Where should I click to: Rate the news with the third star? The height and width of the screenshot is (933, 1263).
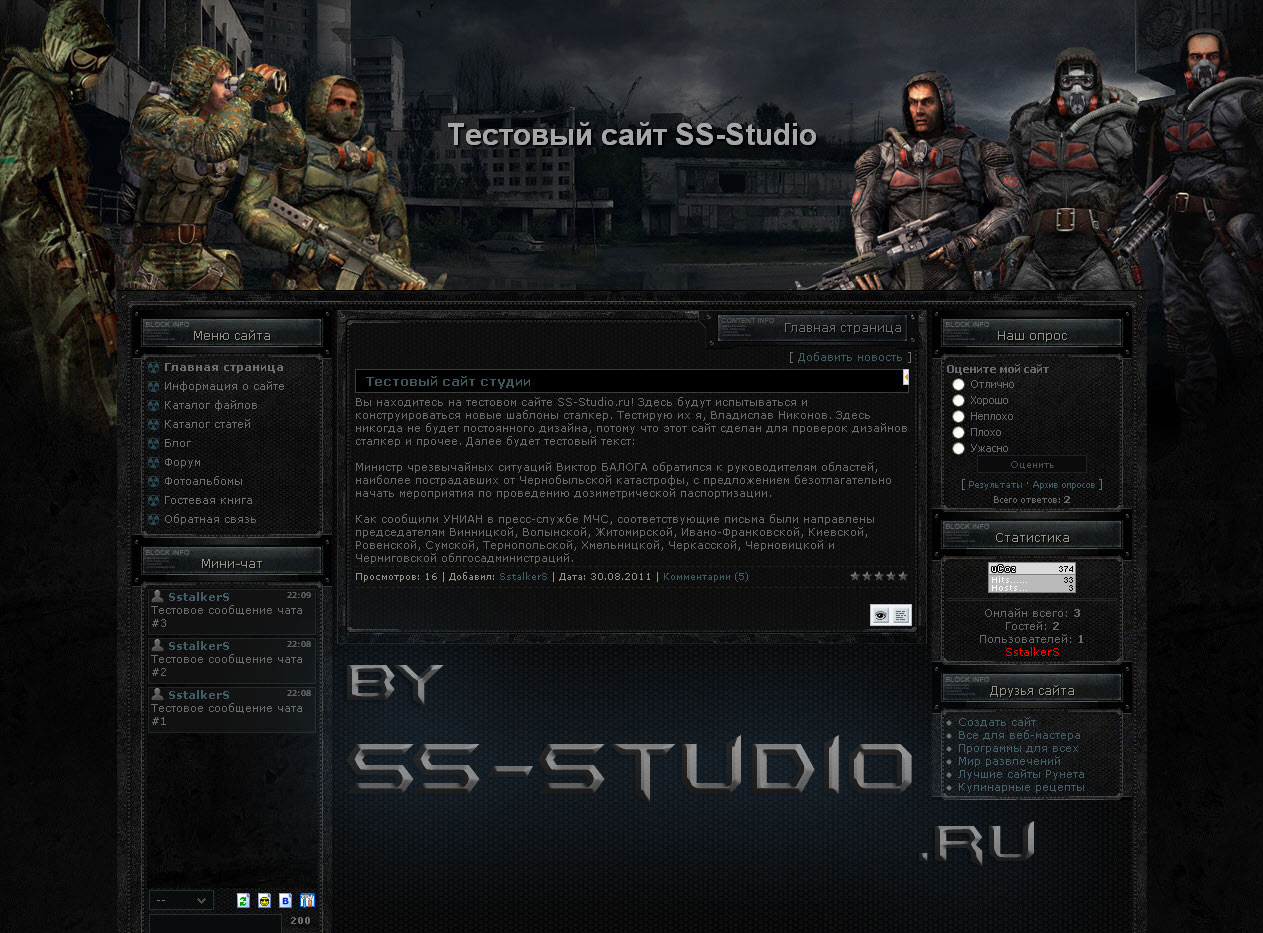coord(879,576)
